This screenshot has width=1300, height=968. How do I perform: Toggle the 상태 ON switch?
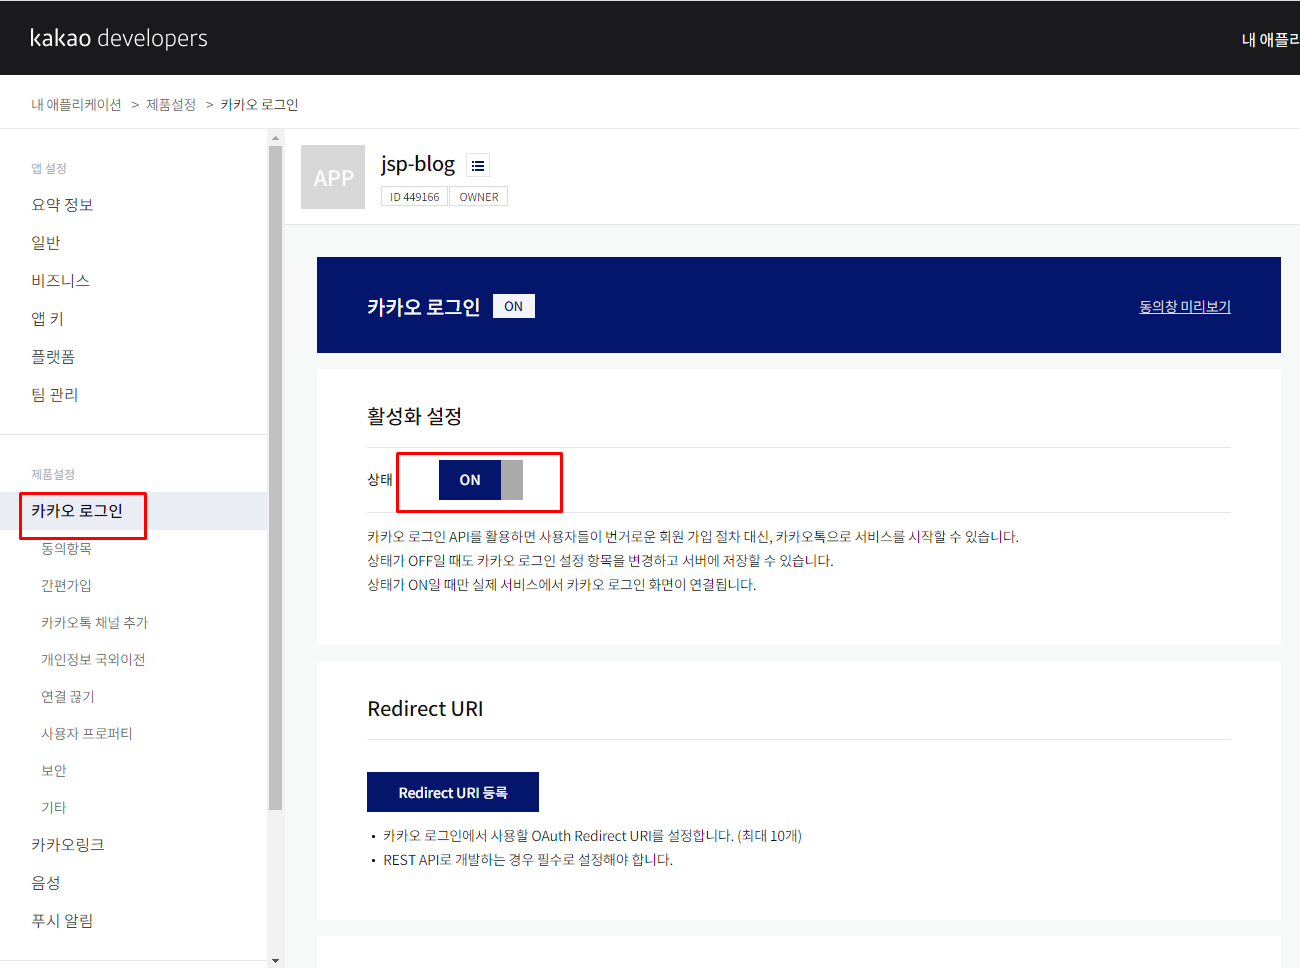tap(481, 480)
